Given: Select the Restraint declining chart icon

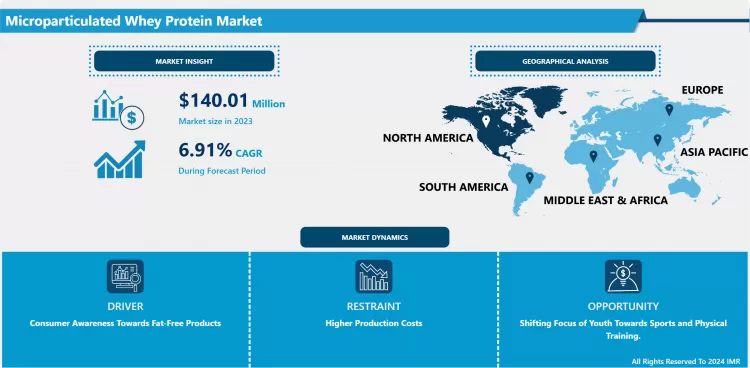Looking at the screenshot, I should pyautogui.click(x=374, y=277).
